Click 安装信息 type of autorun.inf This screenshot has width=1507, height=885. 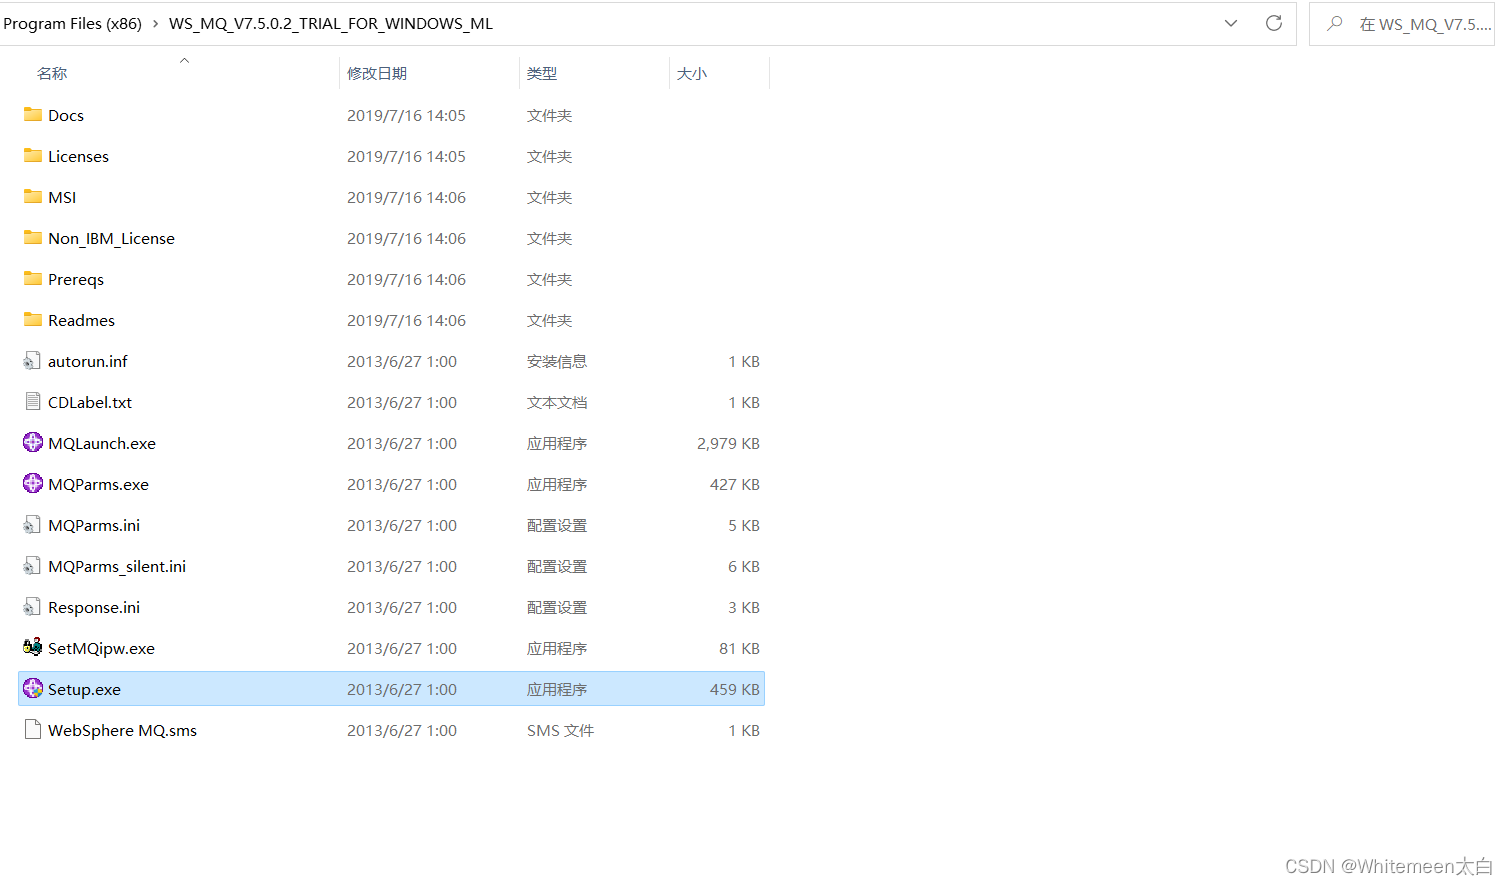point(557,361)
